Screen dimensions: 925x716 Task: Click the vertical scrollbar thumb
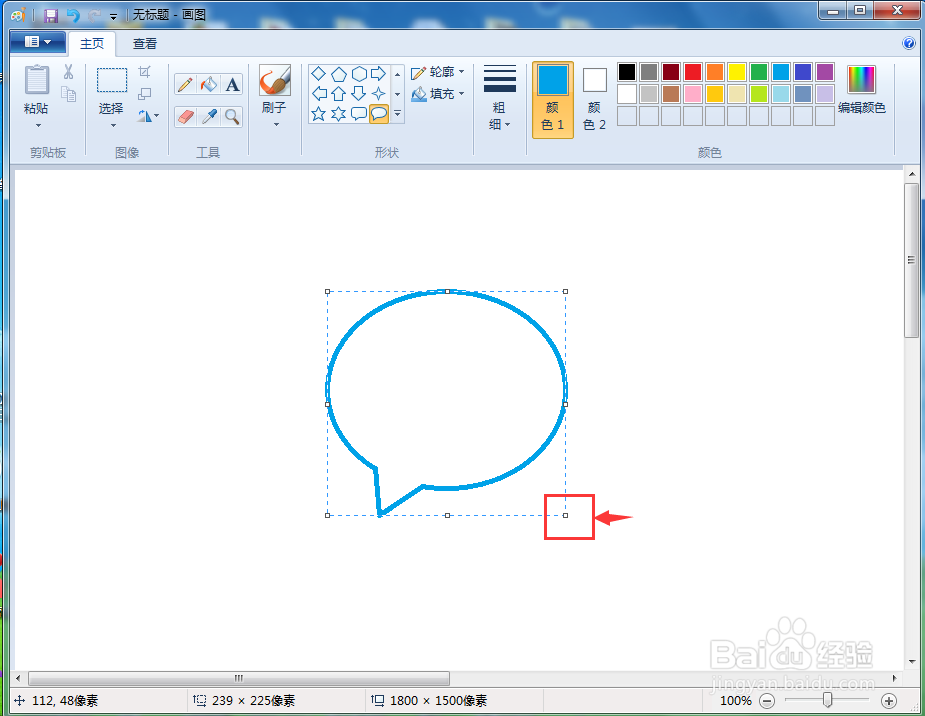tap(911, 260)
